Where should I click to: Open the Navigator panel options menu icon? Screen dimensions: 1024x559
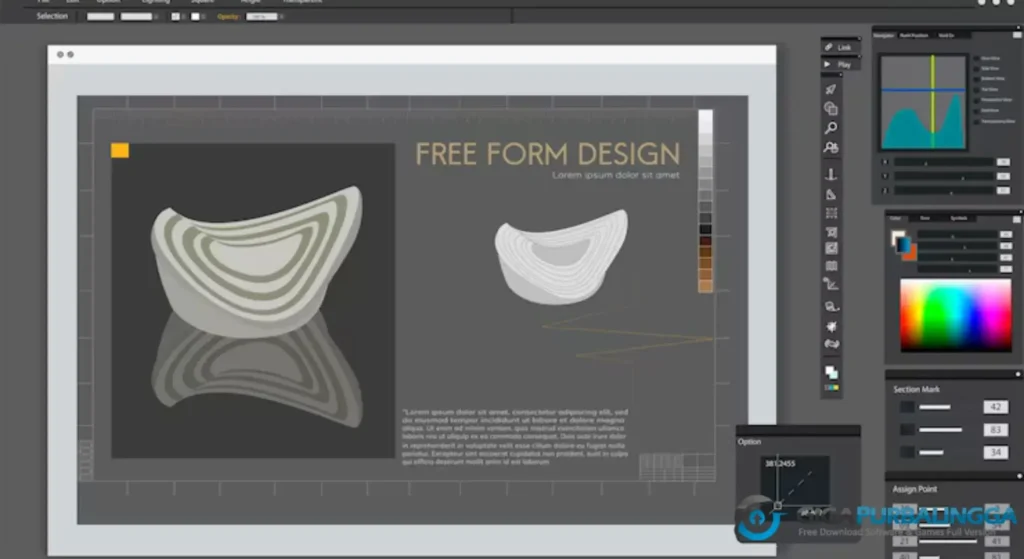point(1017,35)
